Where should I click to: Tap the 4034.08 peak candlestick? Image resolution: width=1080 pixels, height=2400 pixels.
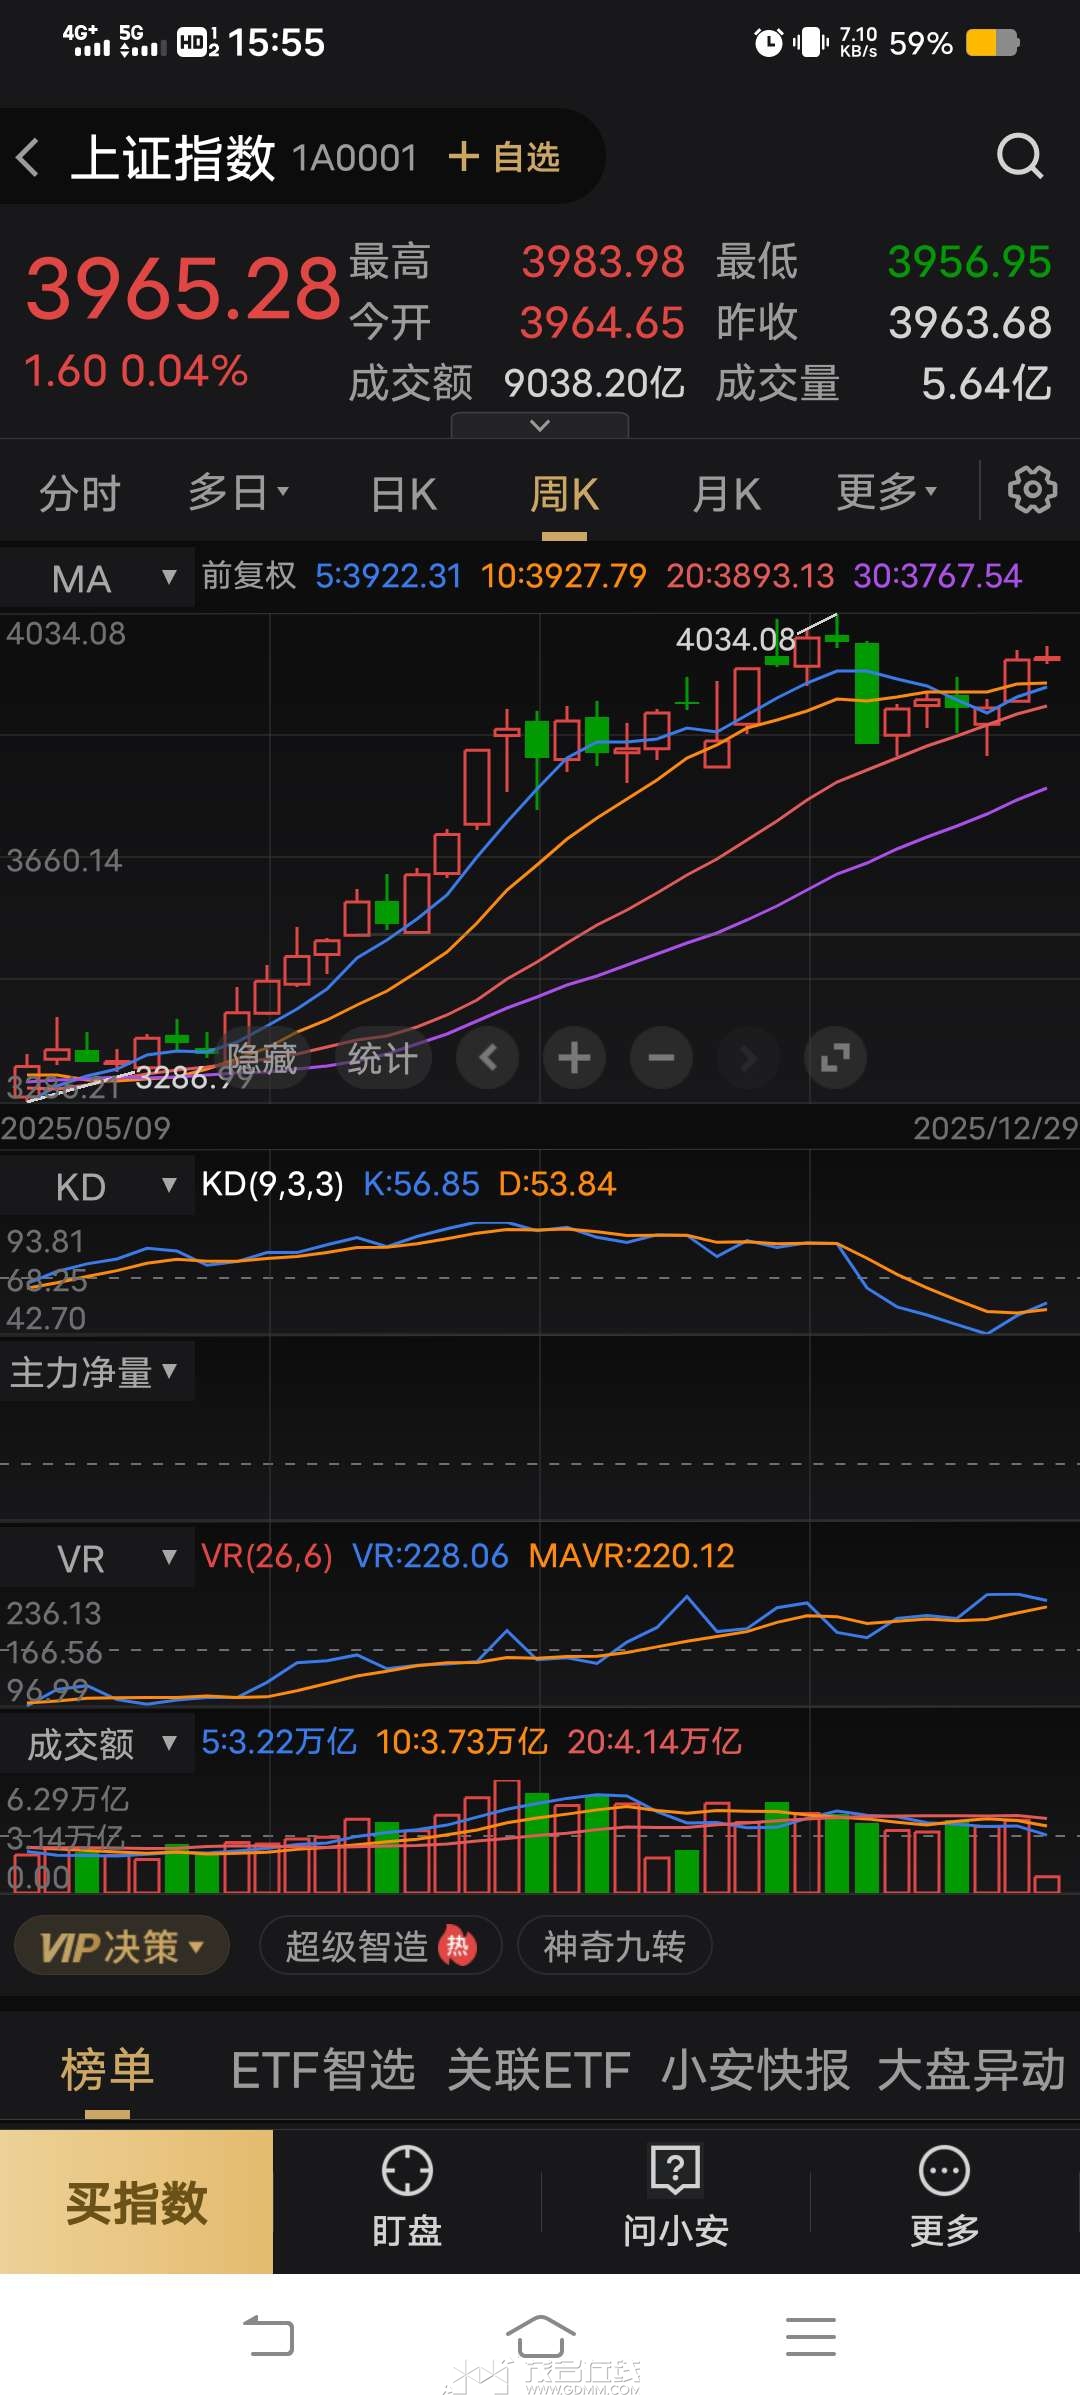tap(836, 634)
